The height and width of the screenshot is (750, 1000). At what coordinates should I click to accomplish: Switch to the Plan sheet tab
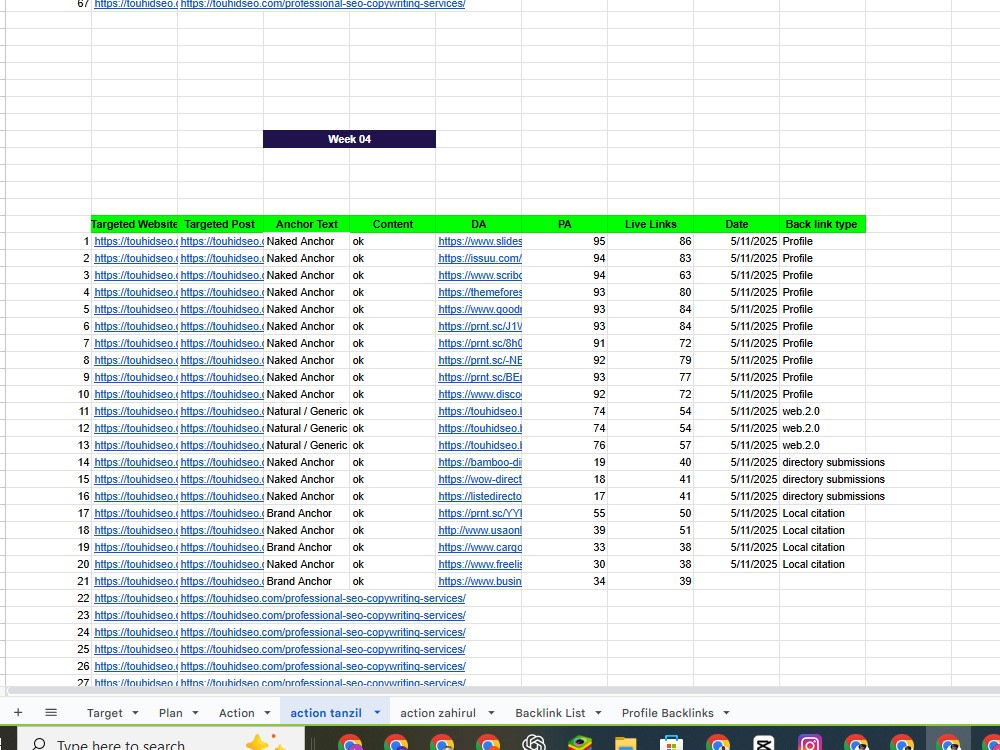pos(170,713)
